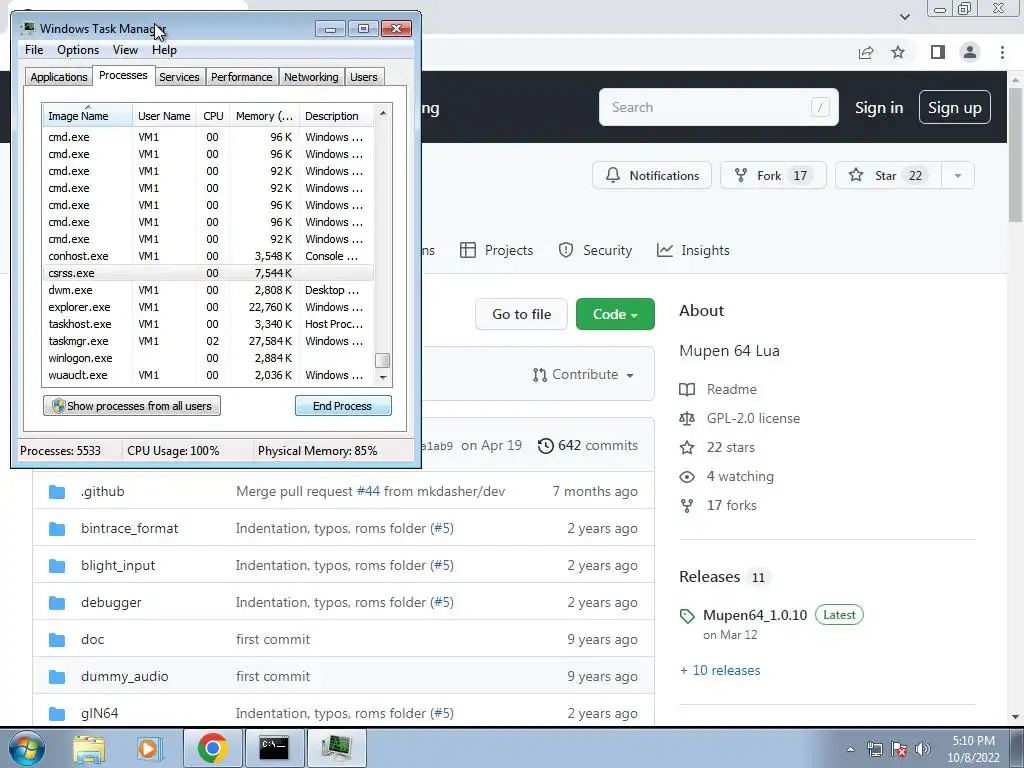Click the doc folder icon
The height and width of the screenshot is (768, 1024).
[57, 639]
